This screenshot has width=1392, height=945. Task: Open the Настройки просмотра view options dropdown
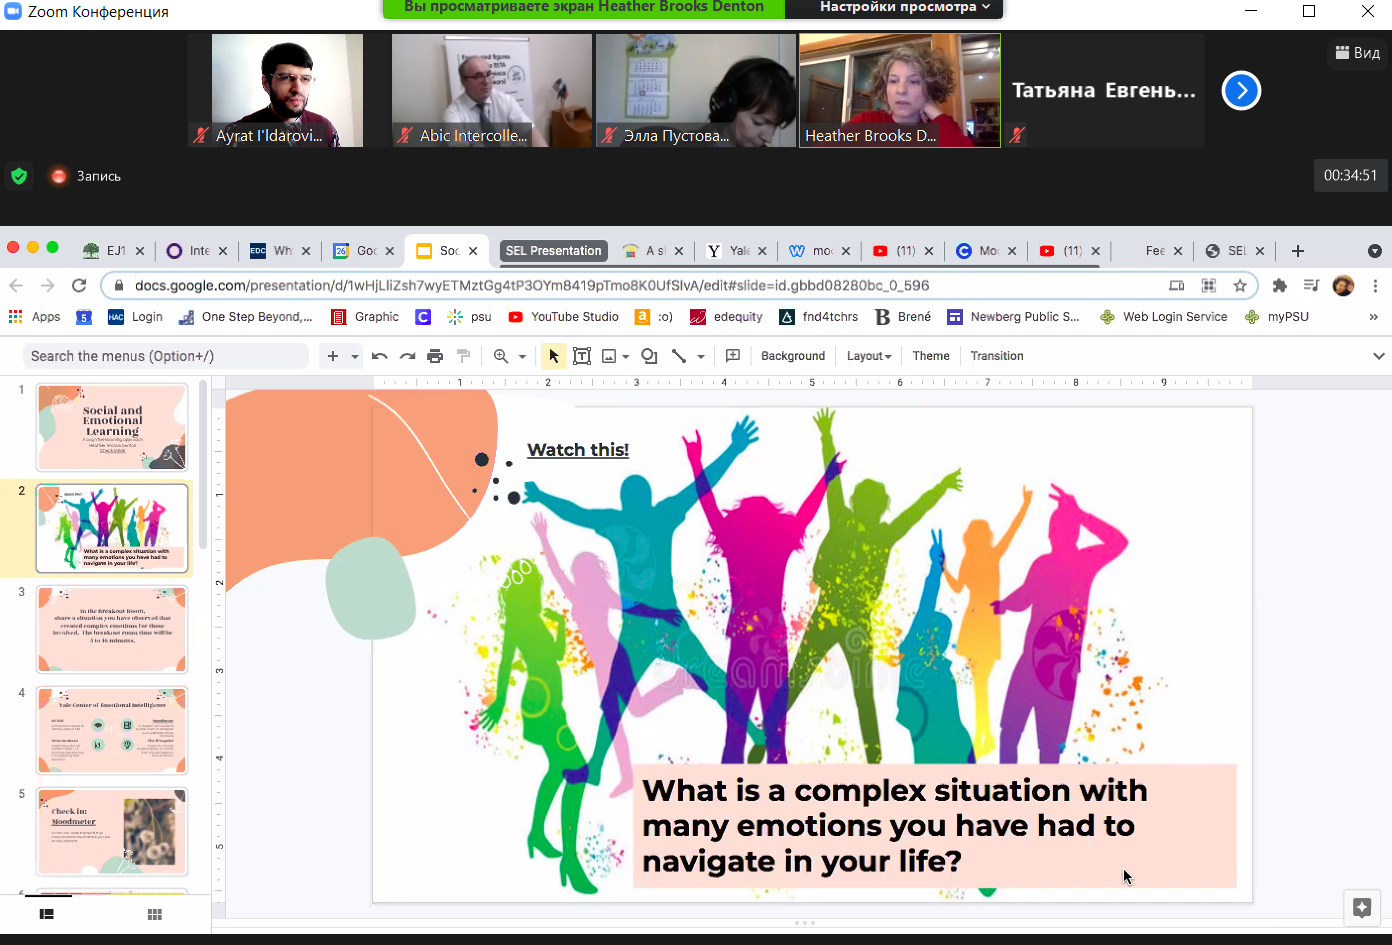tap(904, 8)
